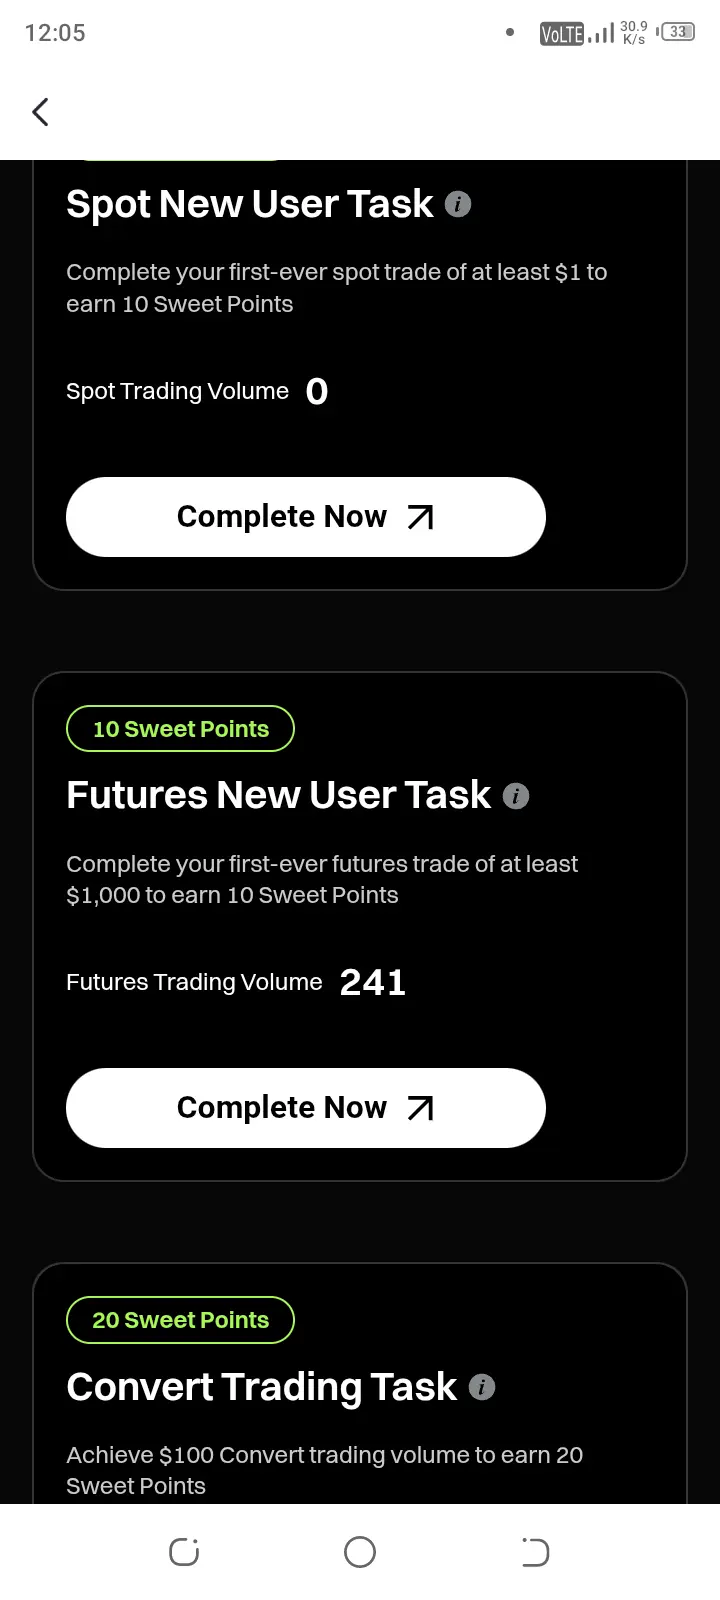Open the Android recent apps button

coord(184,1552)
